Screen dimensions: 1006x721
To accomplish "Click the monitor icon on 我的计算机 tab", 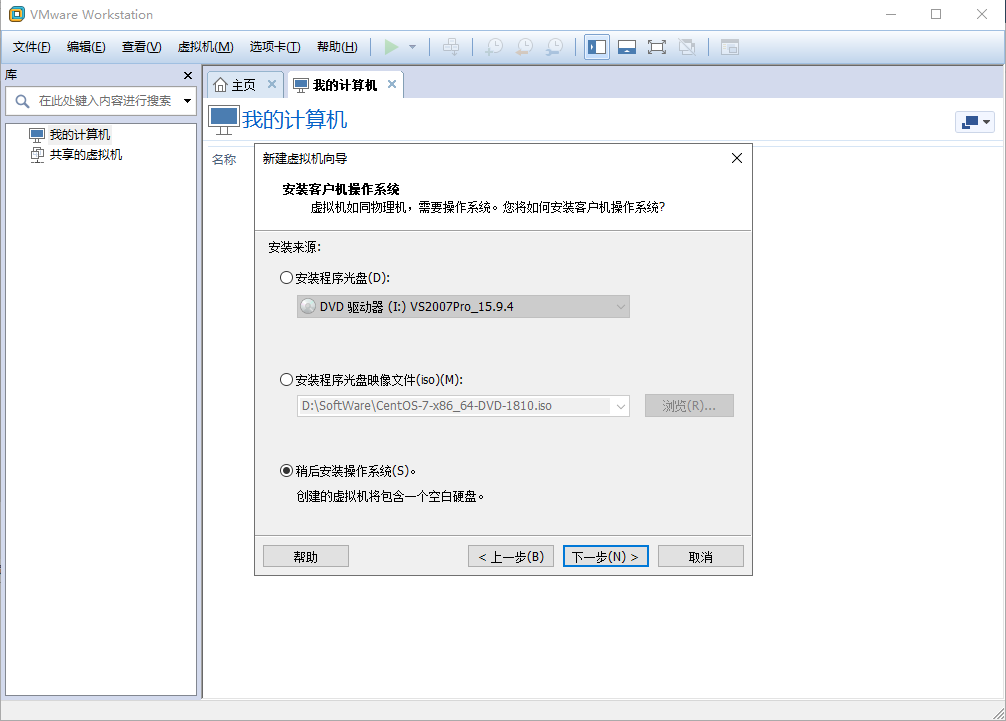I will 301,85.
